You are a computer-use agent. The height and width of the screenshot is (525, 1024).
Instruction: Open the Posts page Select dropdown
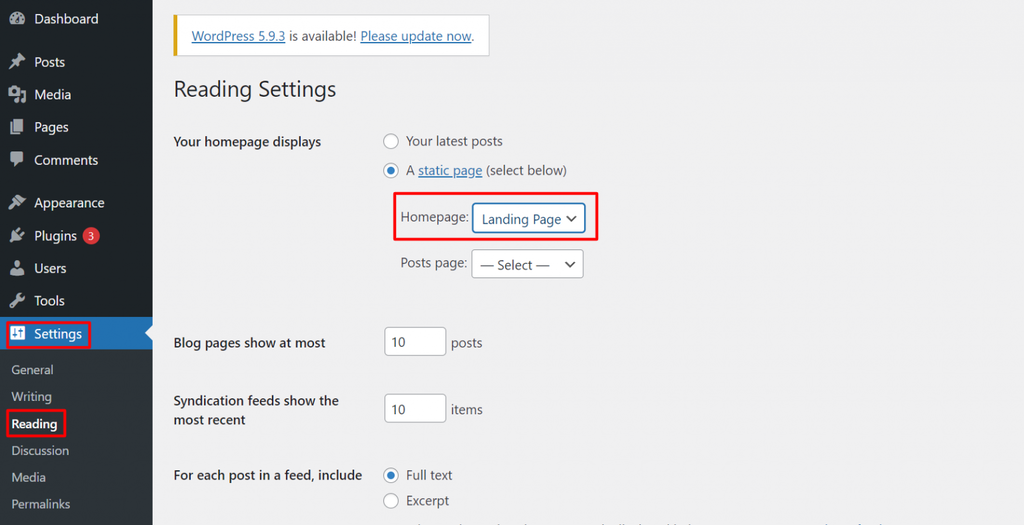pos(527,264)
